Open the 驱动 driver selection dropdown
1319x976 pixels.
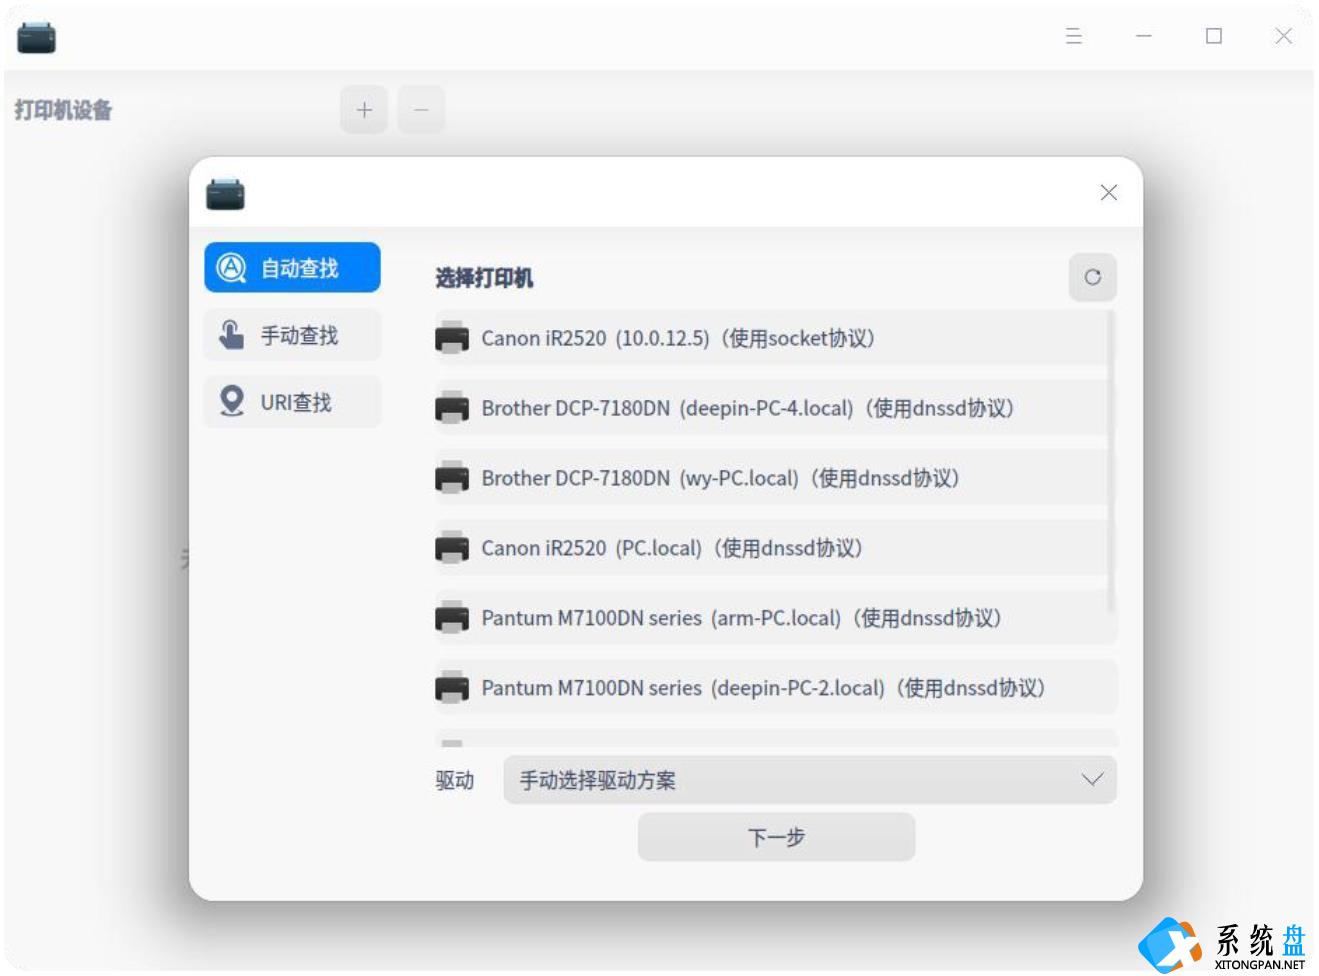pos(810,780)
